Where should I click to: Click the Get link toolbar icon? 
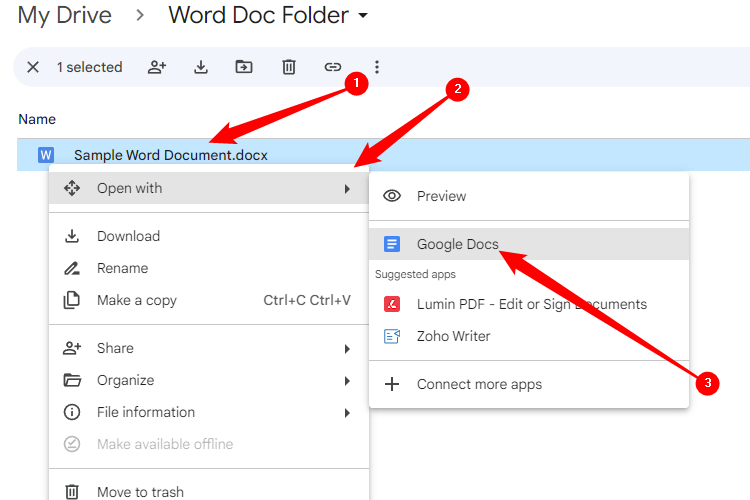click(332, 67)
